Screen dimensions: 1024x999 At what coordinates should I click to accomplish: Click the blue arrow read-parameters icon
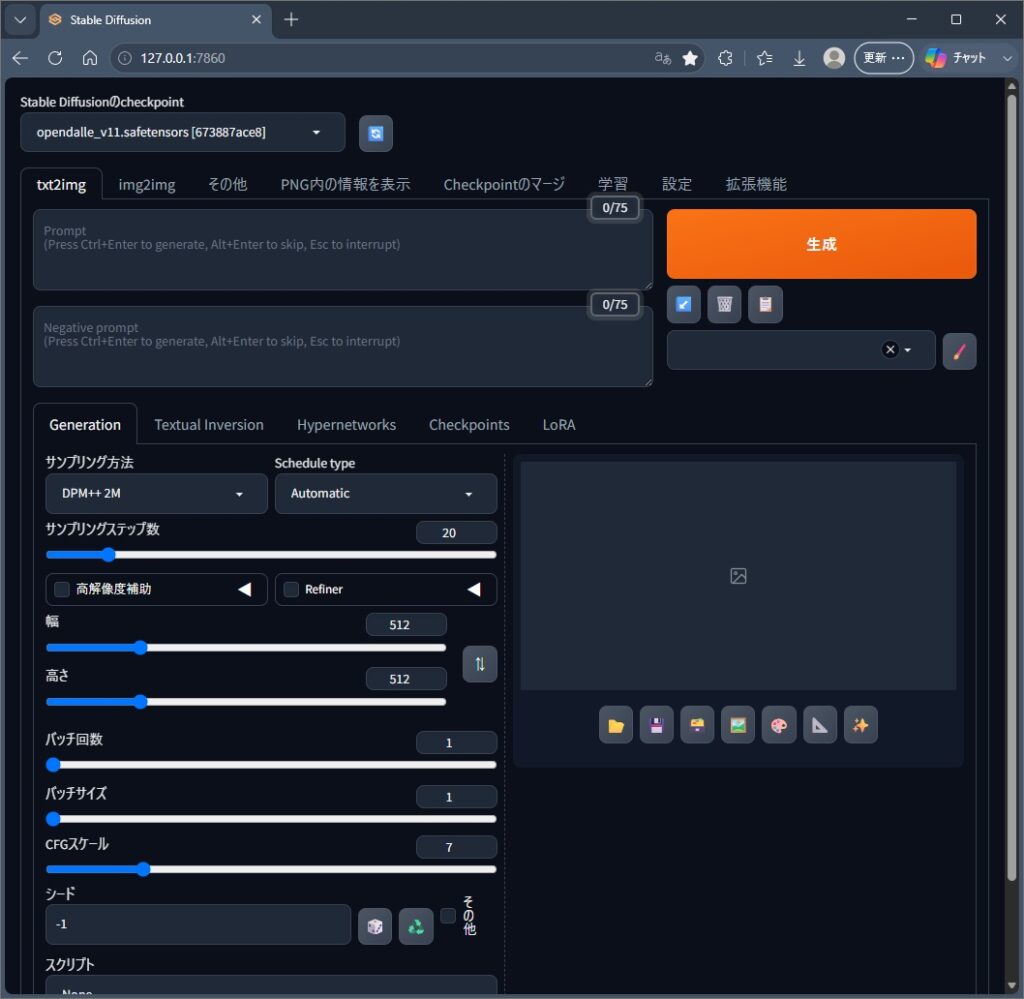click(x=683, y=304)
